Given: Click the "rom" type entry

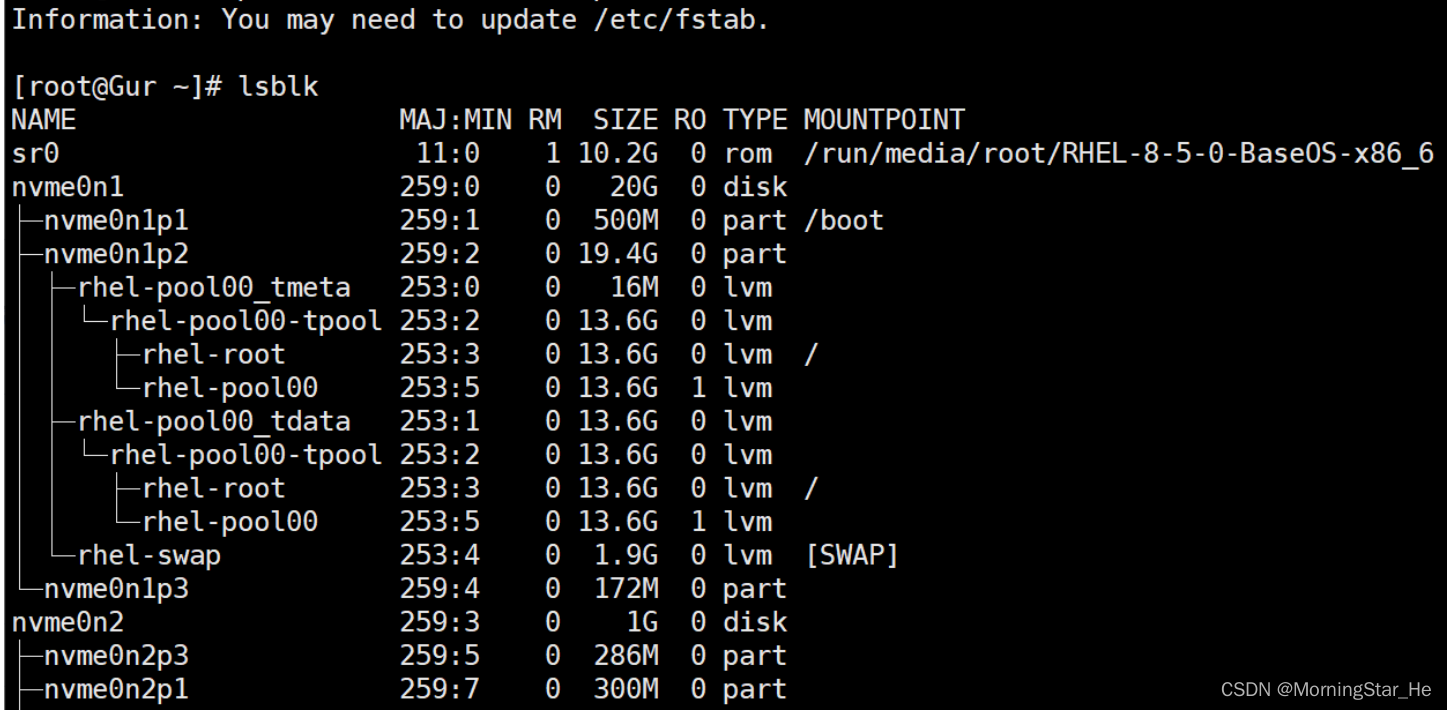Looking at the screenshot, I should pos(746,154).
